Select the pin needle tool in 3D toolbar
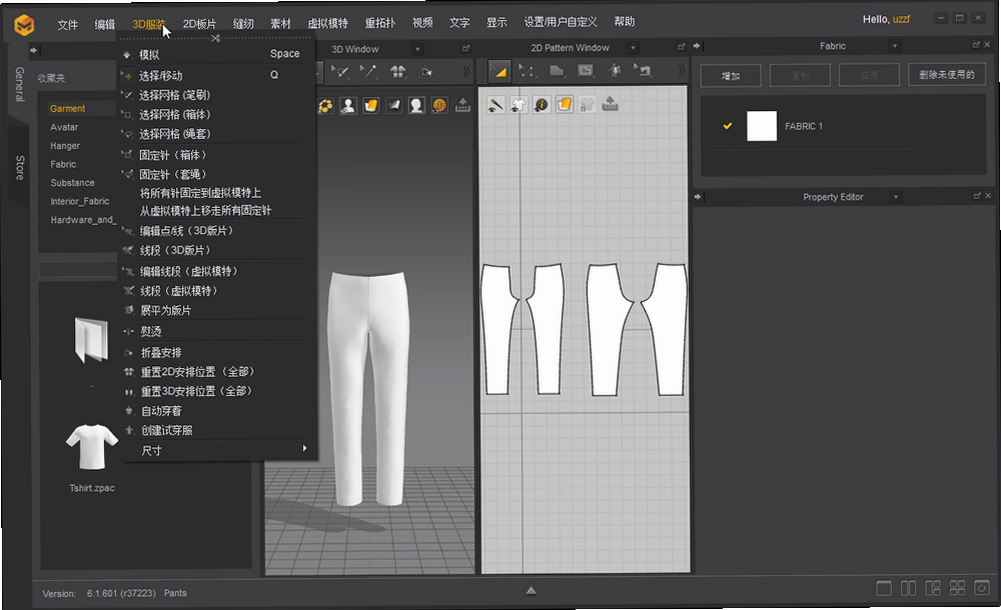Image resolution: width=1001 pixels, height=610 pixels. click(x=368, y=71)
